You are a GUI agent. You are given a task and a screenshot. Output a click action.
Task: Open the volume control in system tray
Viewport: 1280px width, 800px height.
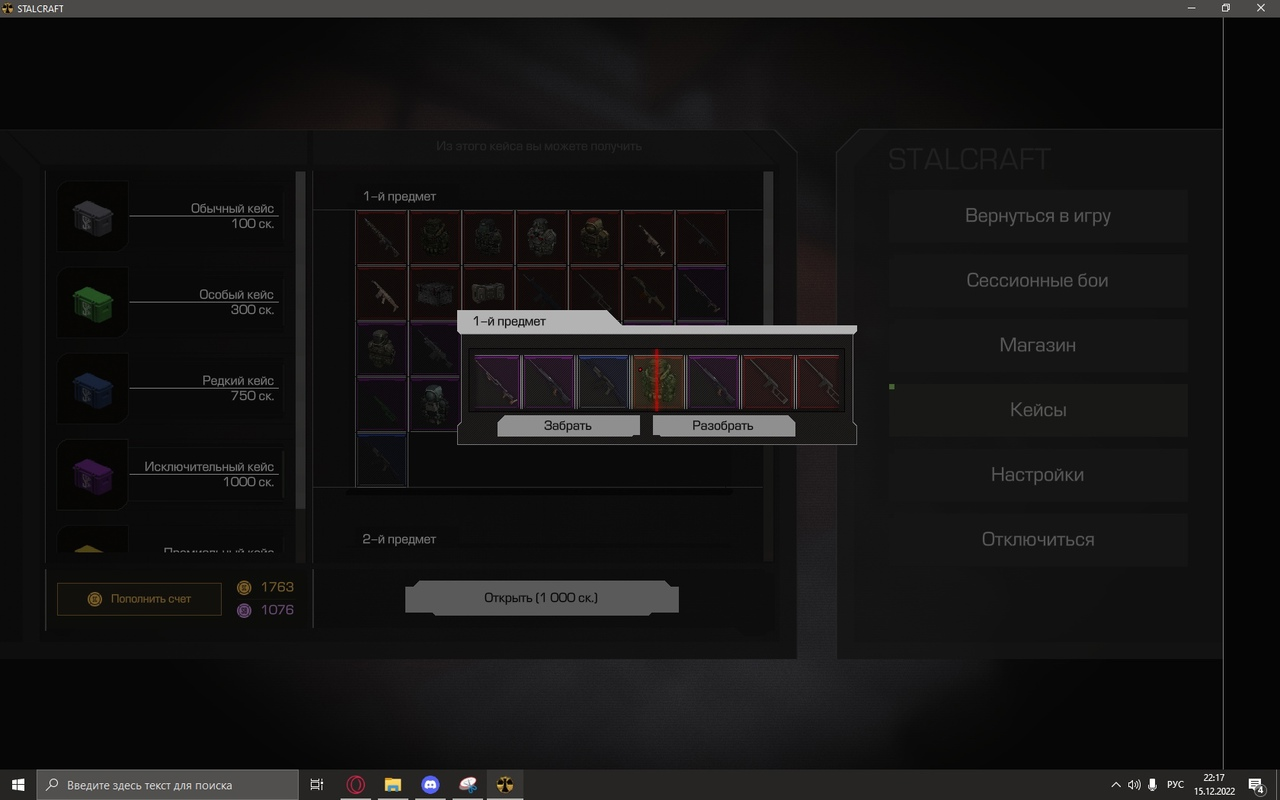(x=1134, y=785)
